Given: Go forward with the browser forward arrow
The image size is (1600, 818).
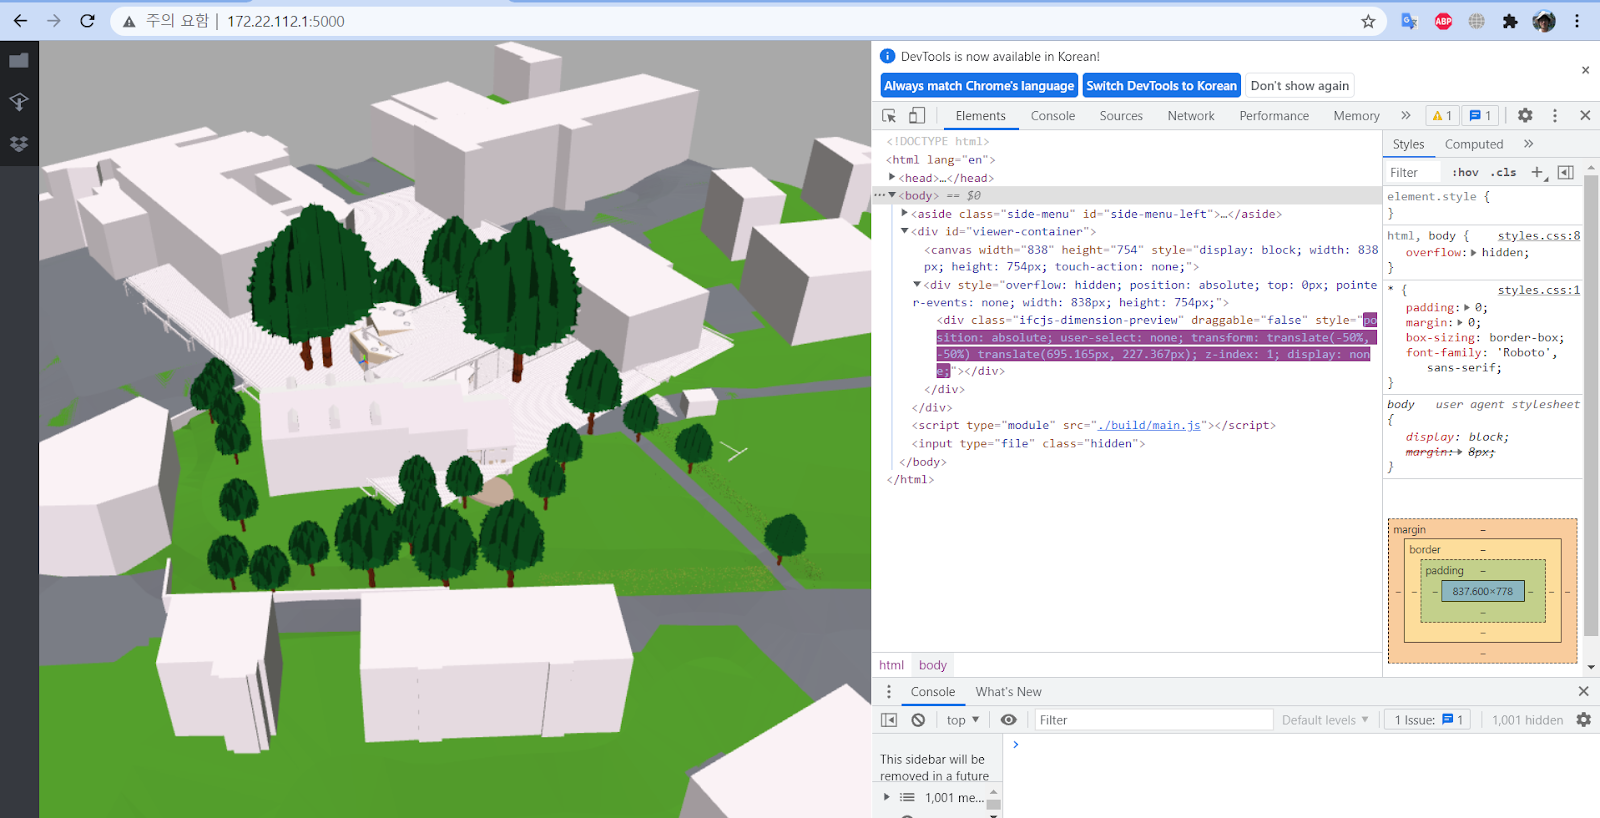Looking at the screenshot, I should click(54, 21).
